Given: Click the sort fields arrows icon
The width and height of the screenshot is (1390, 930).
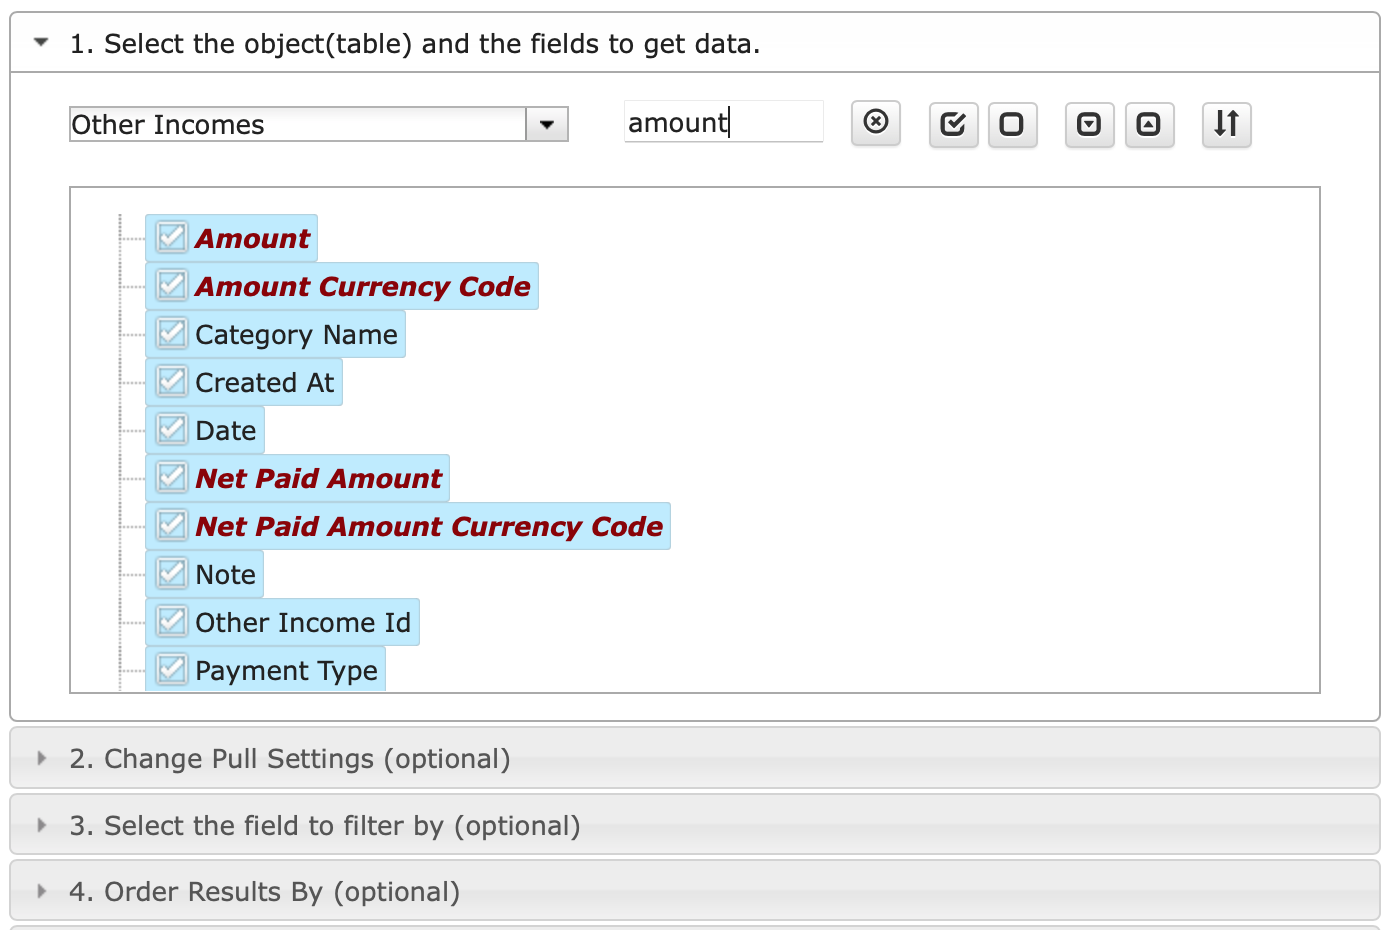Looking at the screenshot, I should [x=1226, y=124].
